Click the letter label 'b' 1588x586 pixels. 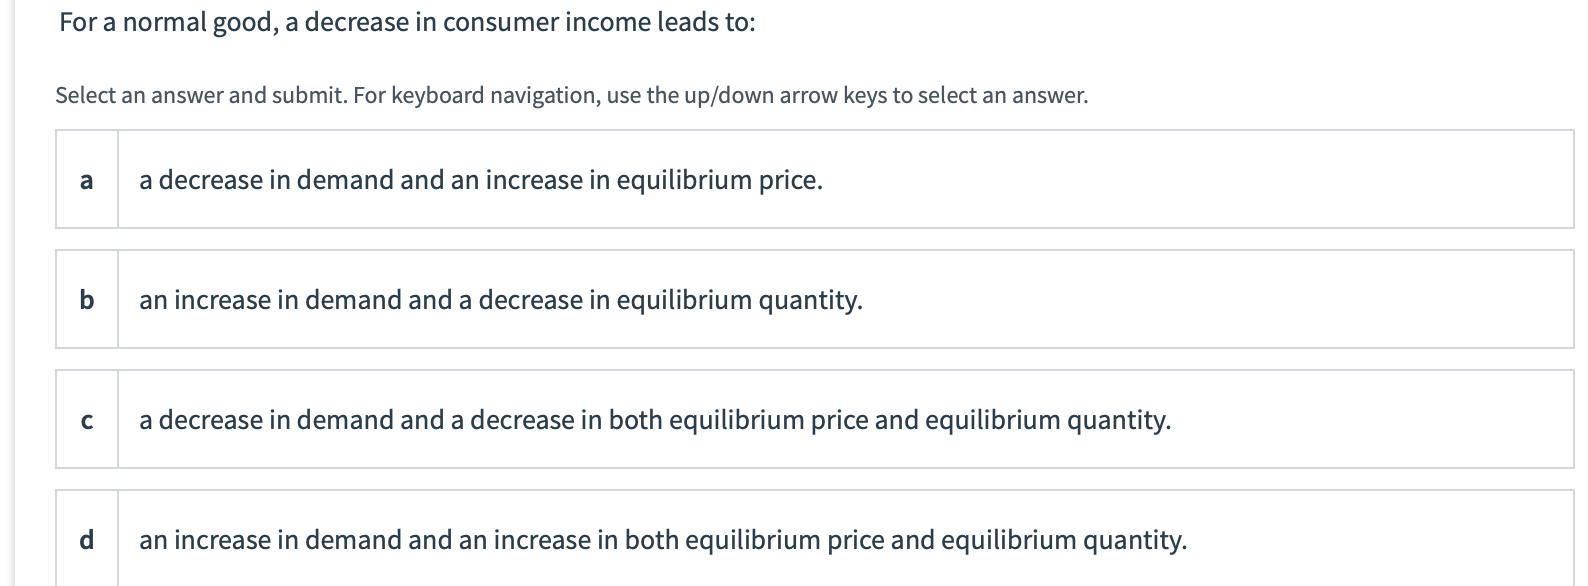pyautogui.click(x=87, y=299)
